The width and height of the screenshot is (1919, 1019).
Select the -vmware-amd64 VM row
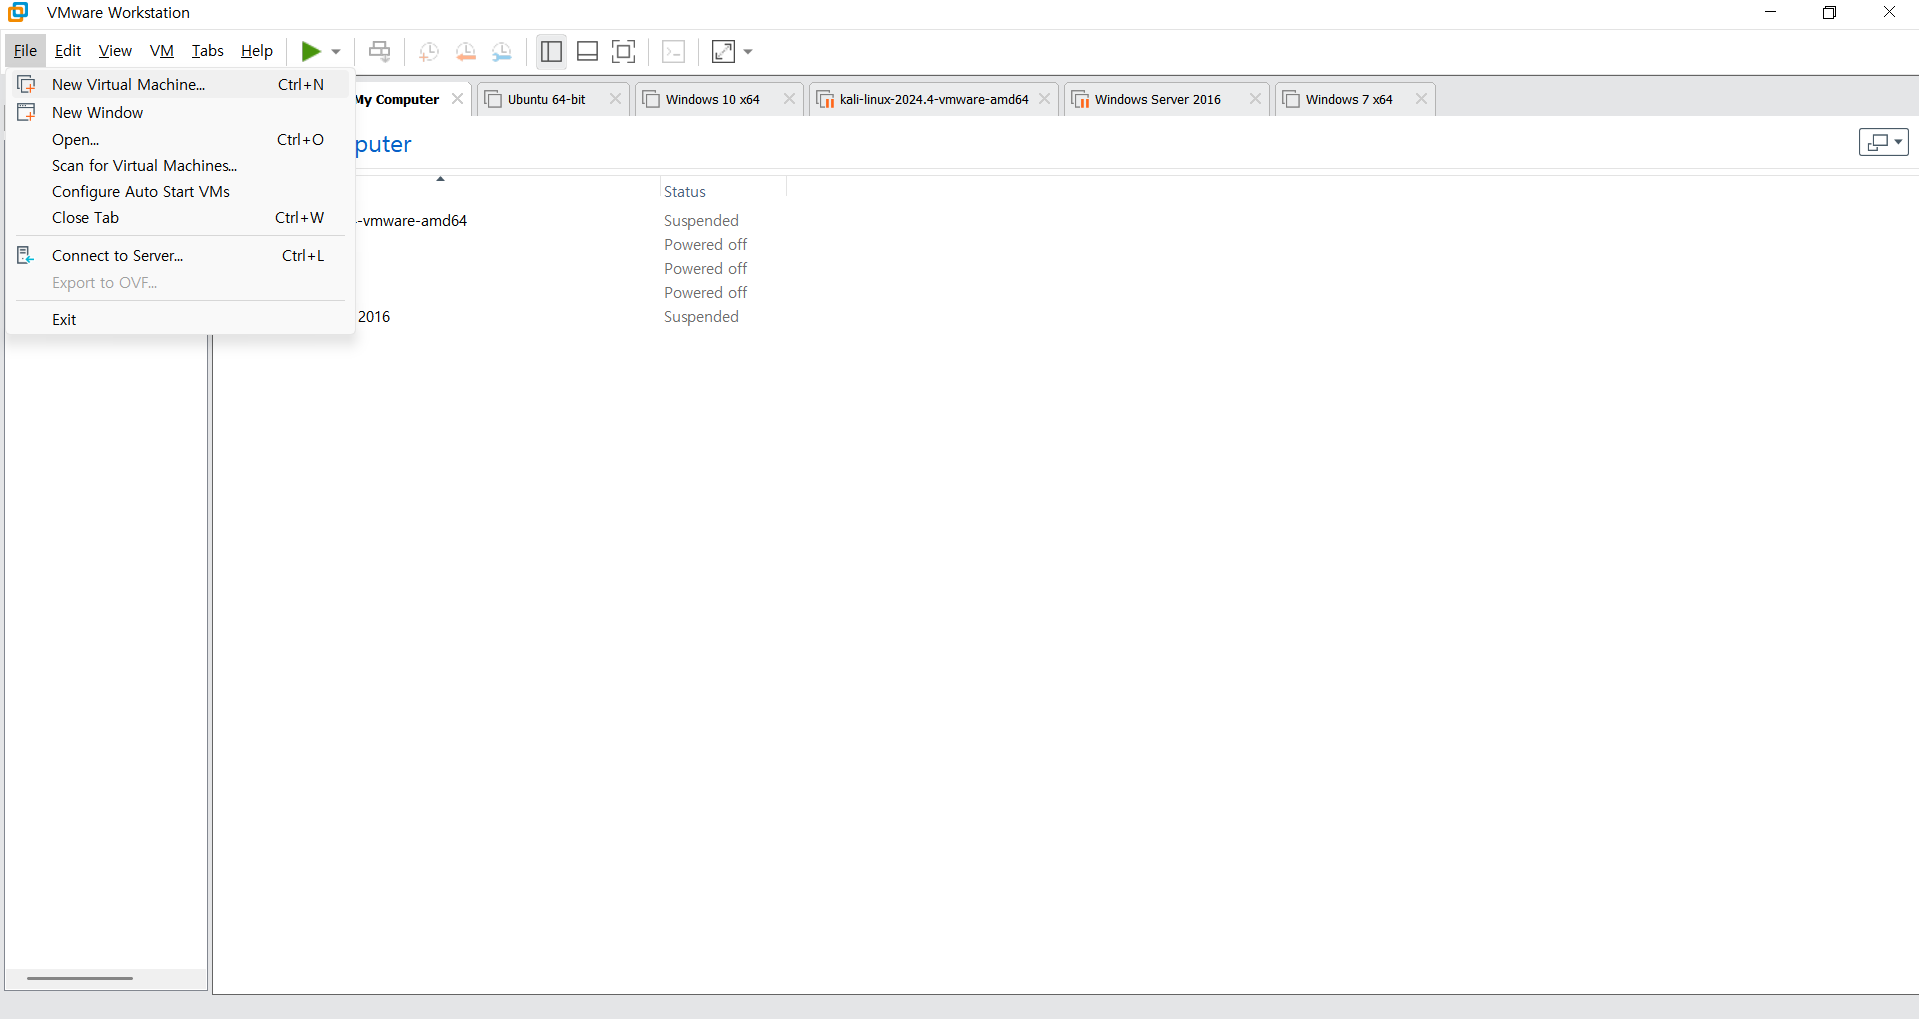tap(414, 220)
